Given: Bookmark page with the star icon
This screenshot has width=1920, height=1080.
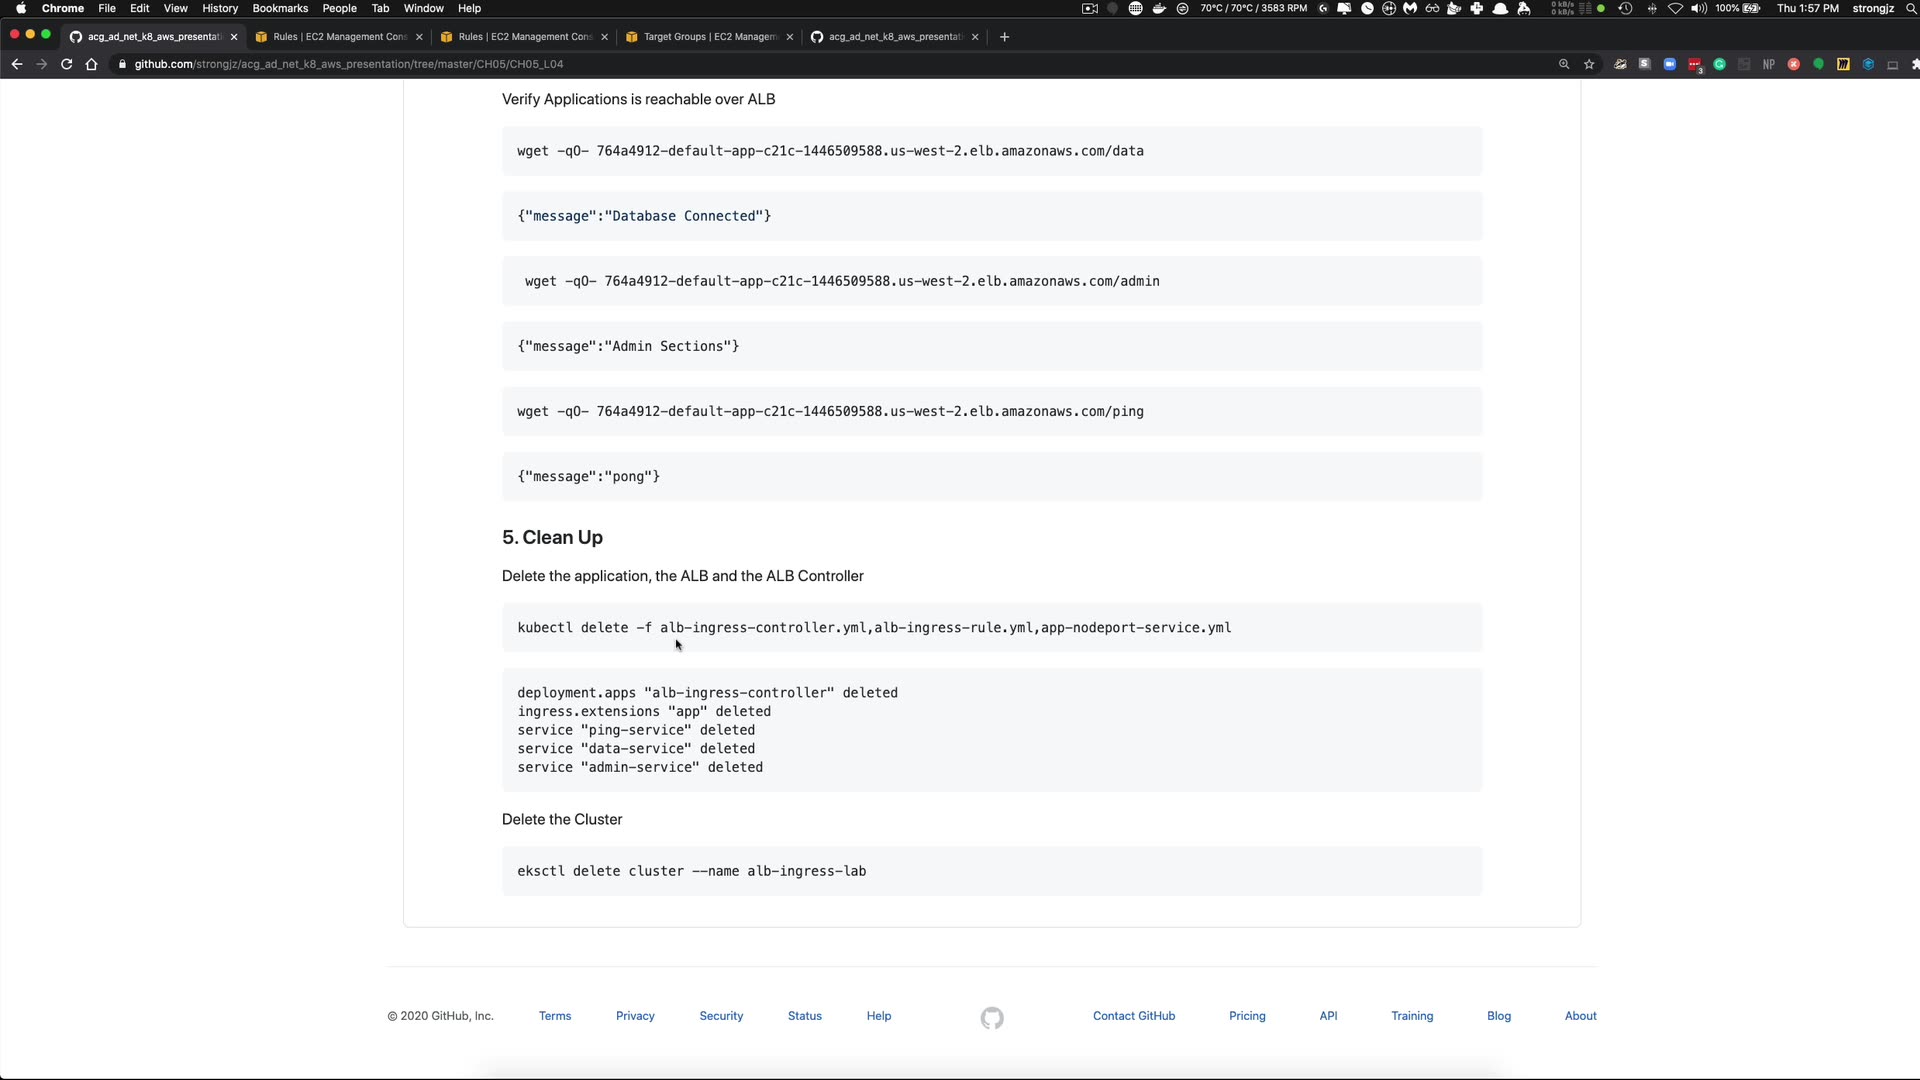Looking at the screenshot, I should [x=1589, y=64].
